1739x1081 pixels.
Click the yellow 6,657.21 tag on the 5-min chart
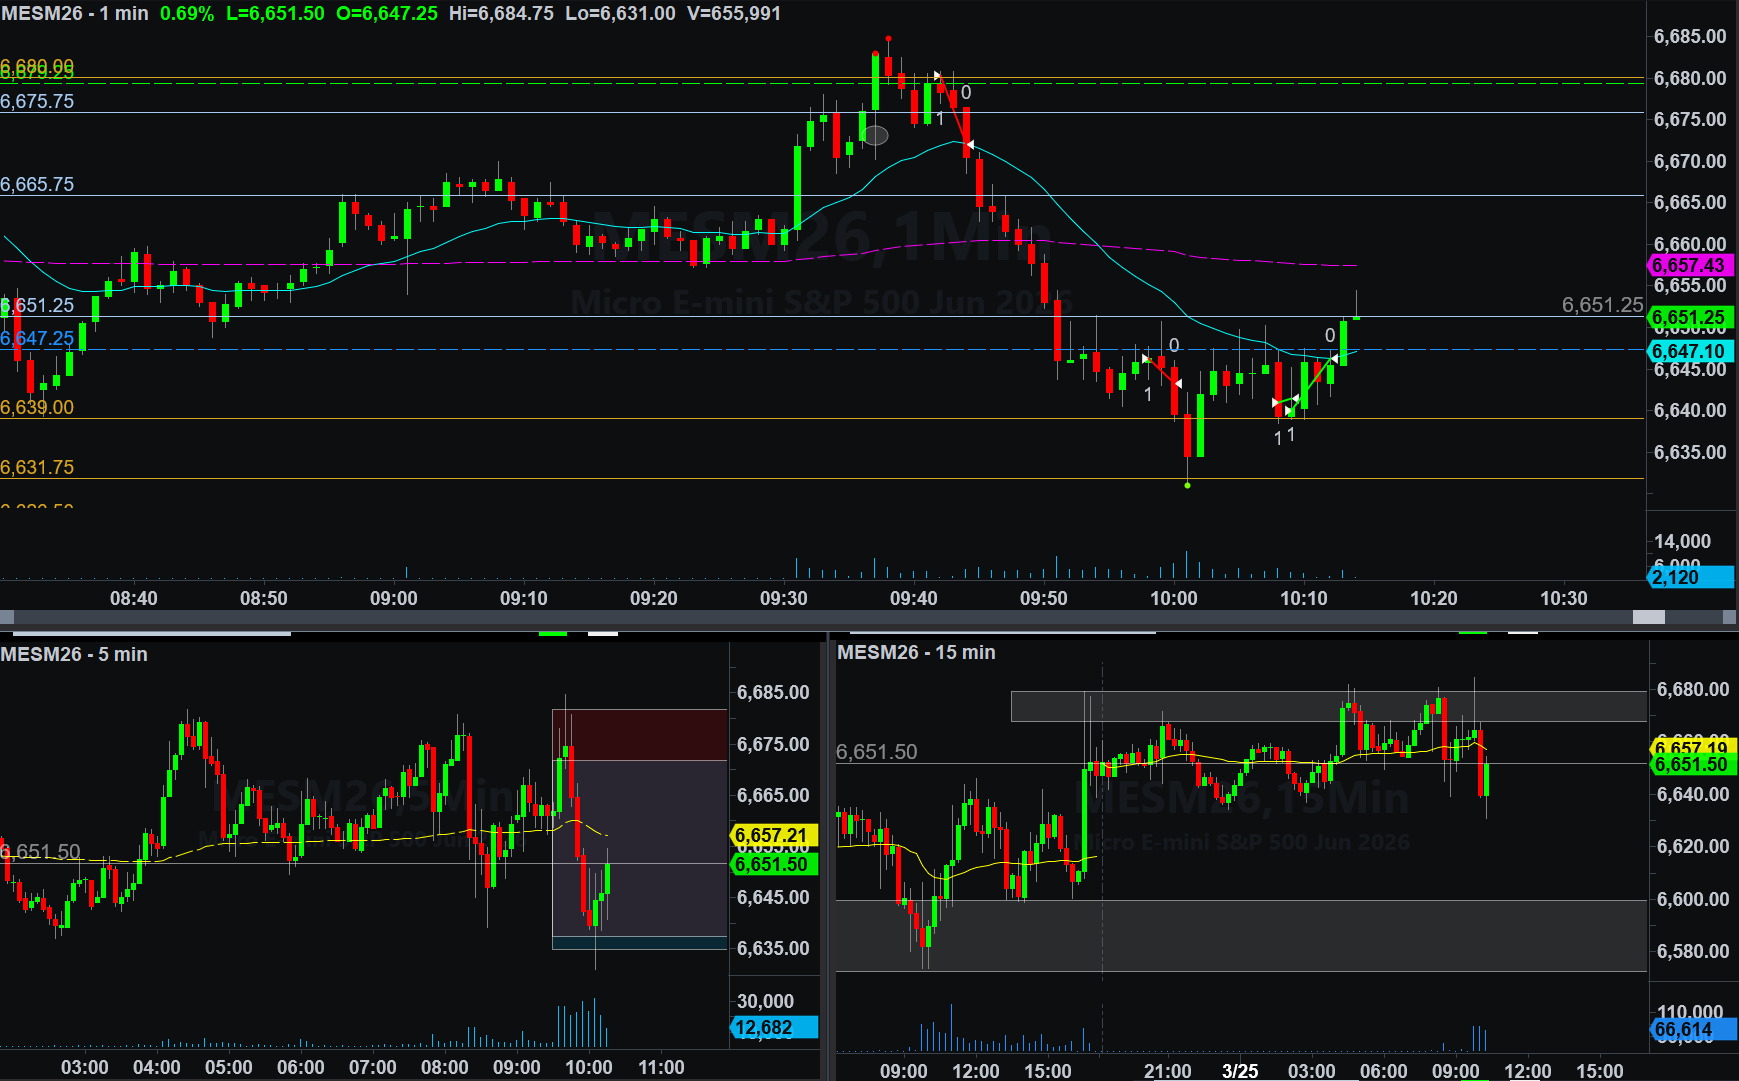[x=771, y=835]
